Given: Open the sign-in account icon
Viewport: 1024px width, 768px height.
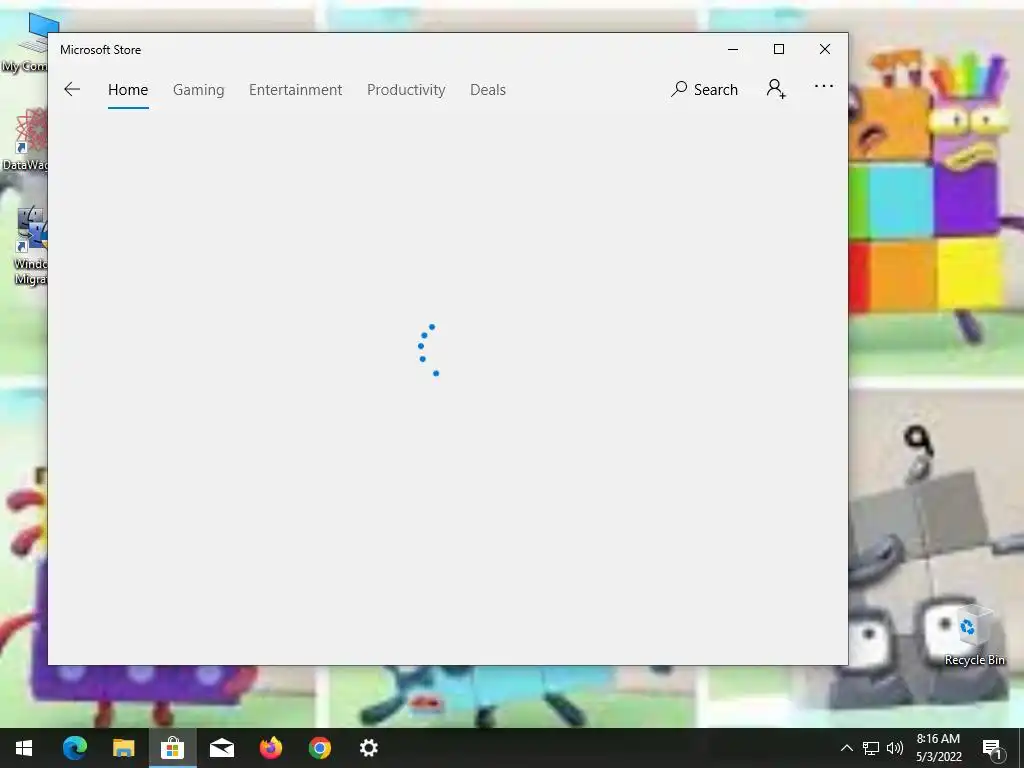Looking at the screenshot, I should pyautogui.click(x=776, y=89).
